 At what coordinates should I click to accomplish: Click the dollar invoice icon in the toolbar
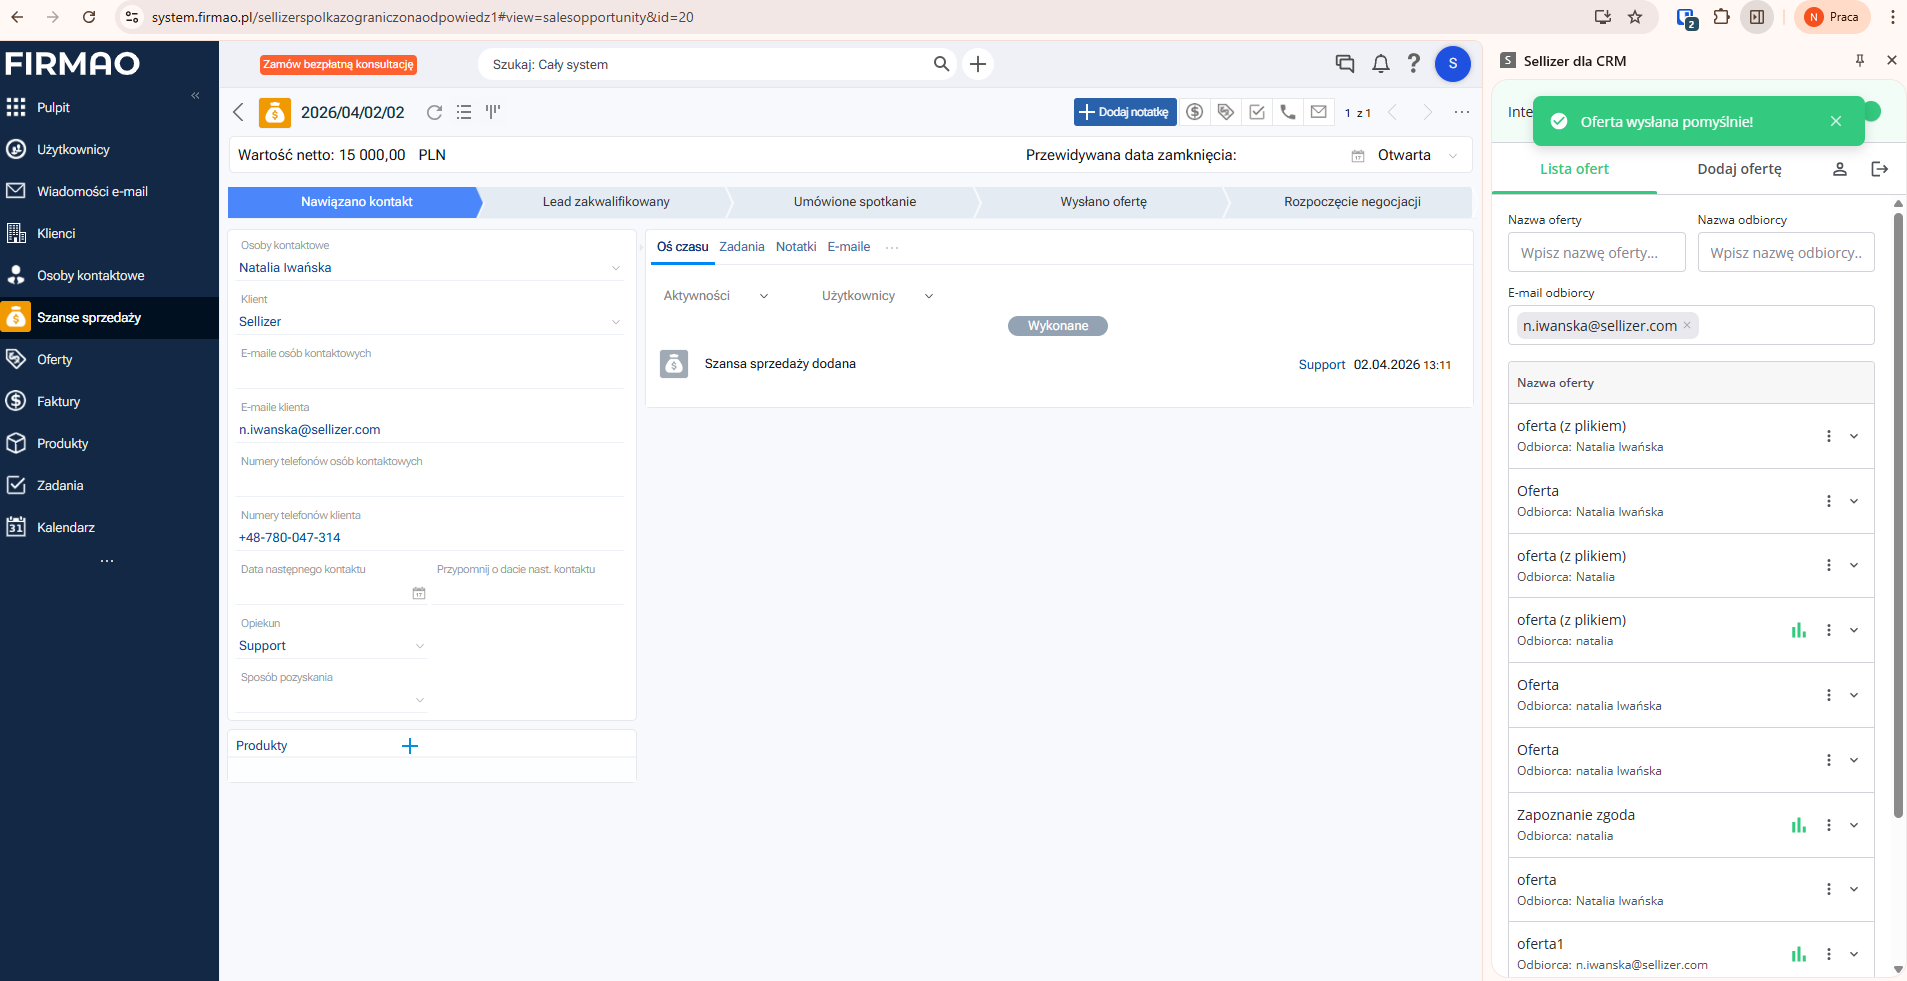pos(1194,112)
